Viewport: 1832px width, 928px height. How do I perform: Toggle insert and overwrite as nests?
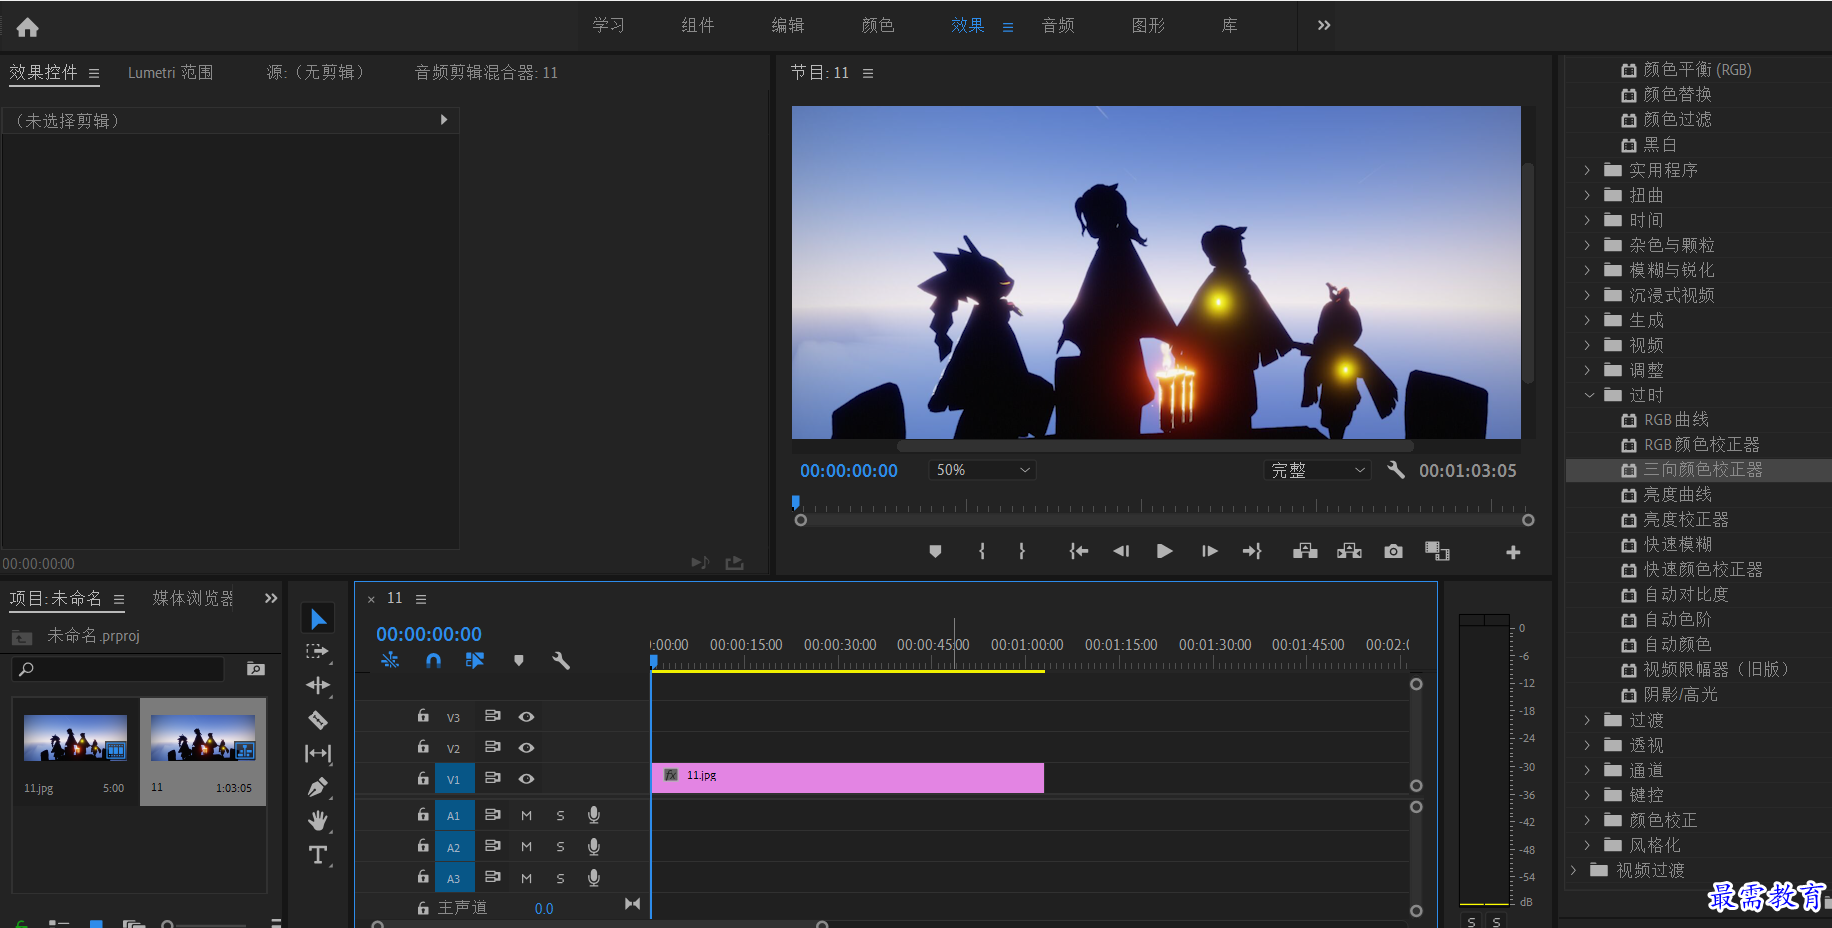click(x=390, y=660)
